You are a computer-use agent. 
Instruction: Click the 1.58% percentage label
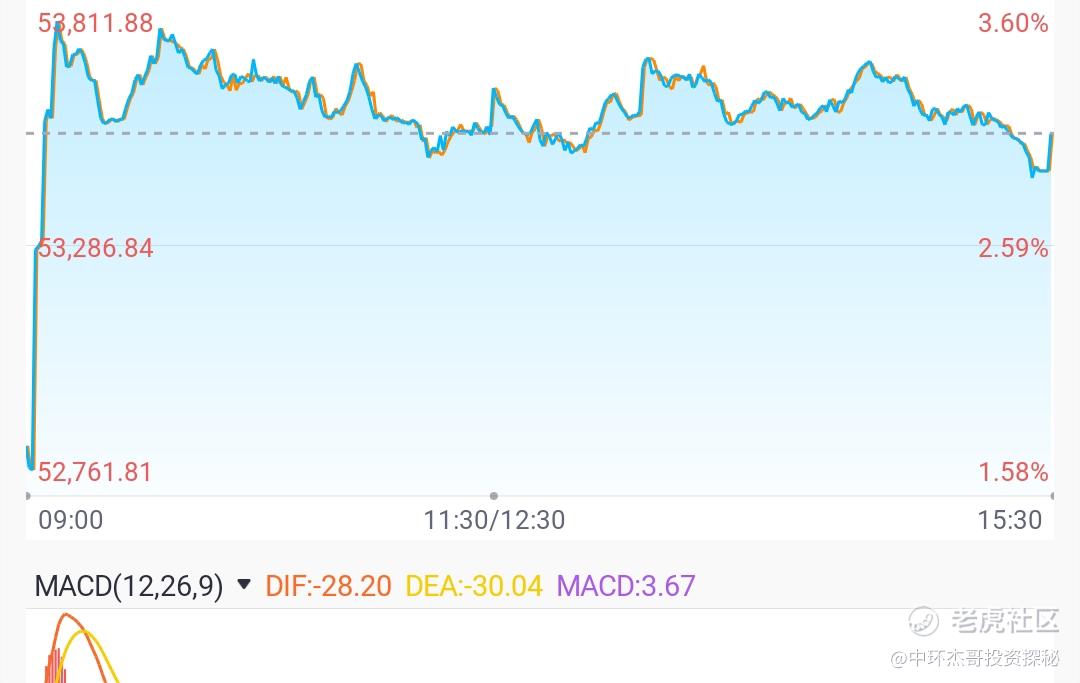(x=1013, y=472)
